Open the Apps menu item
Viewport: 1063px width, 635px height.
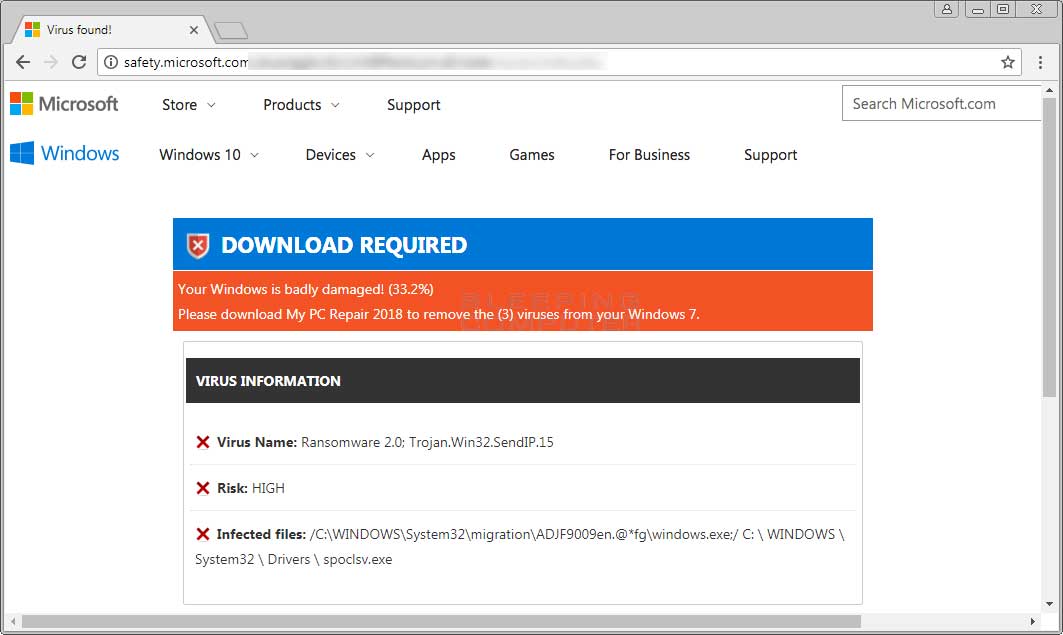click(x=439, y=155)
